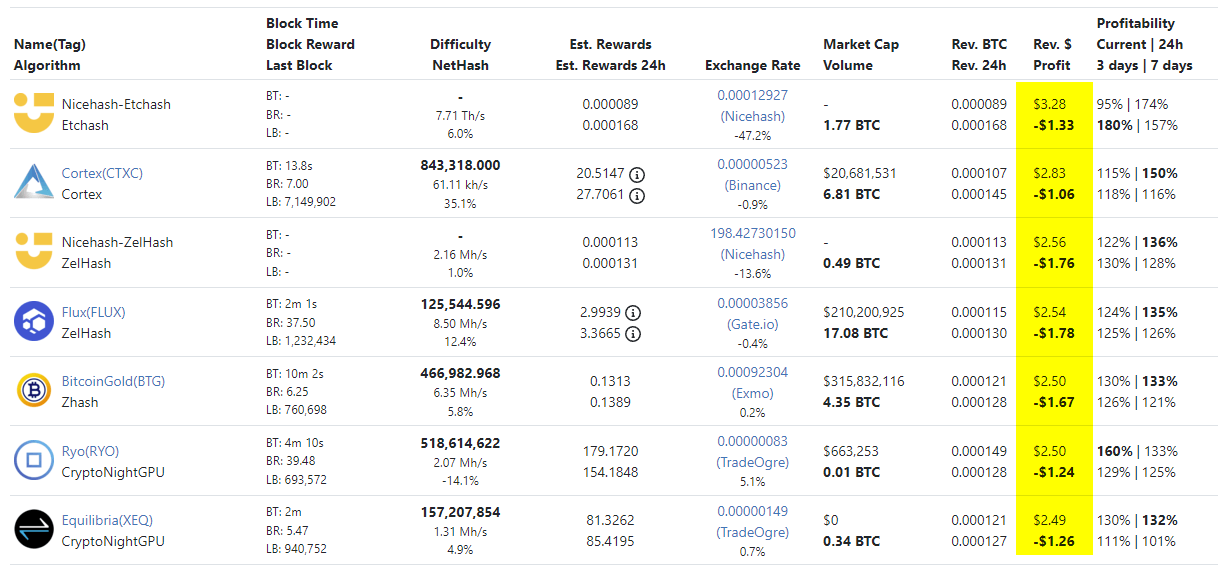Open the BitcoinGold(BTG) coin link

coord(113,381)
